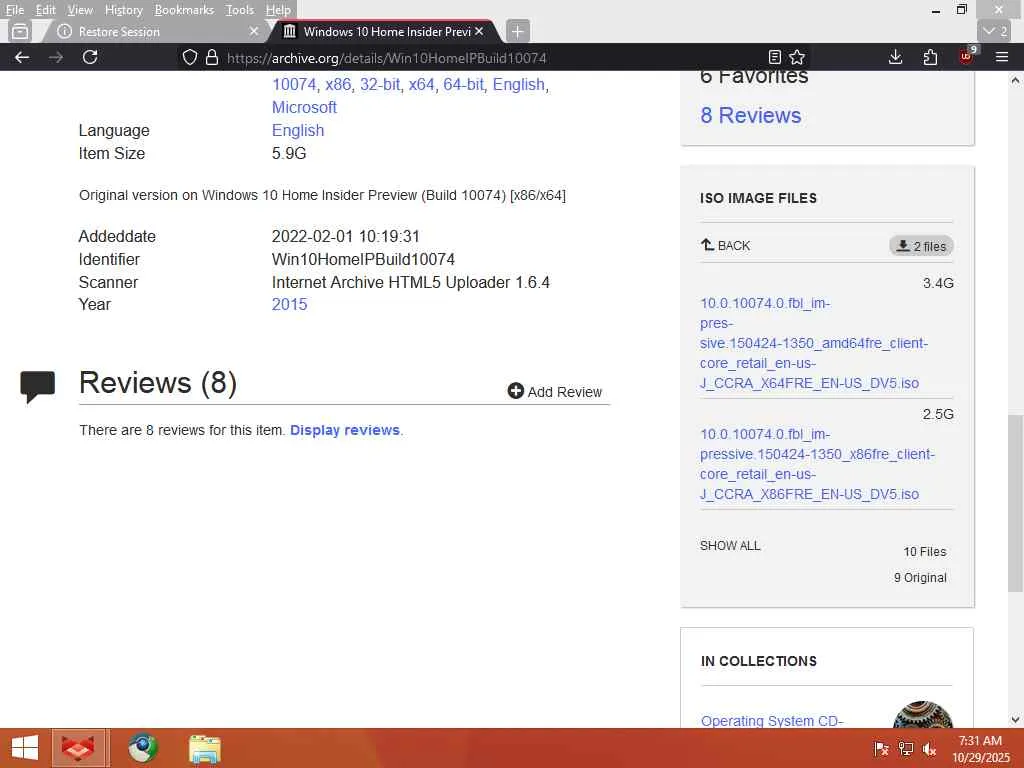Click the forward navigation arrow
The width and height of the screenshot is (1024, 768).
point(56,57)
